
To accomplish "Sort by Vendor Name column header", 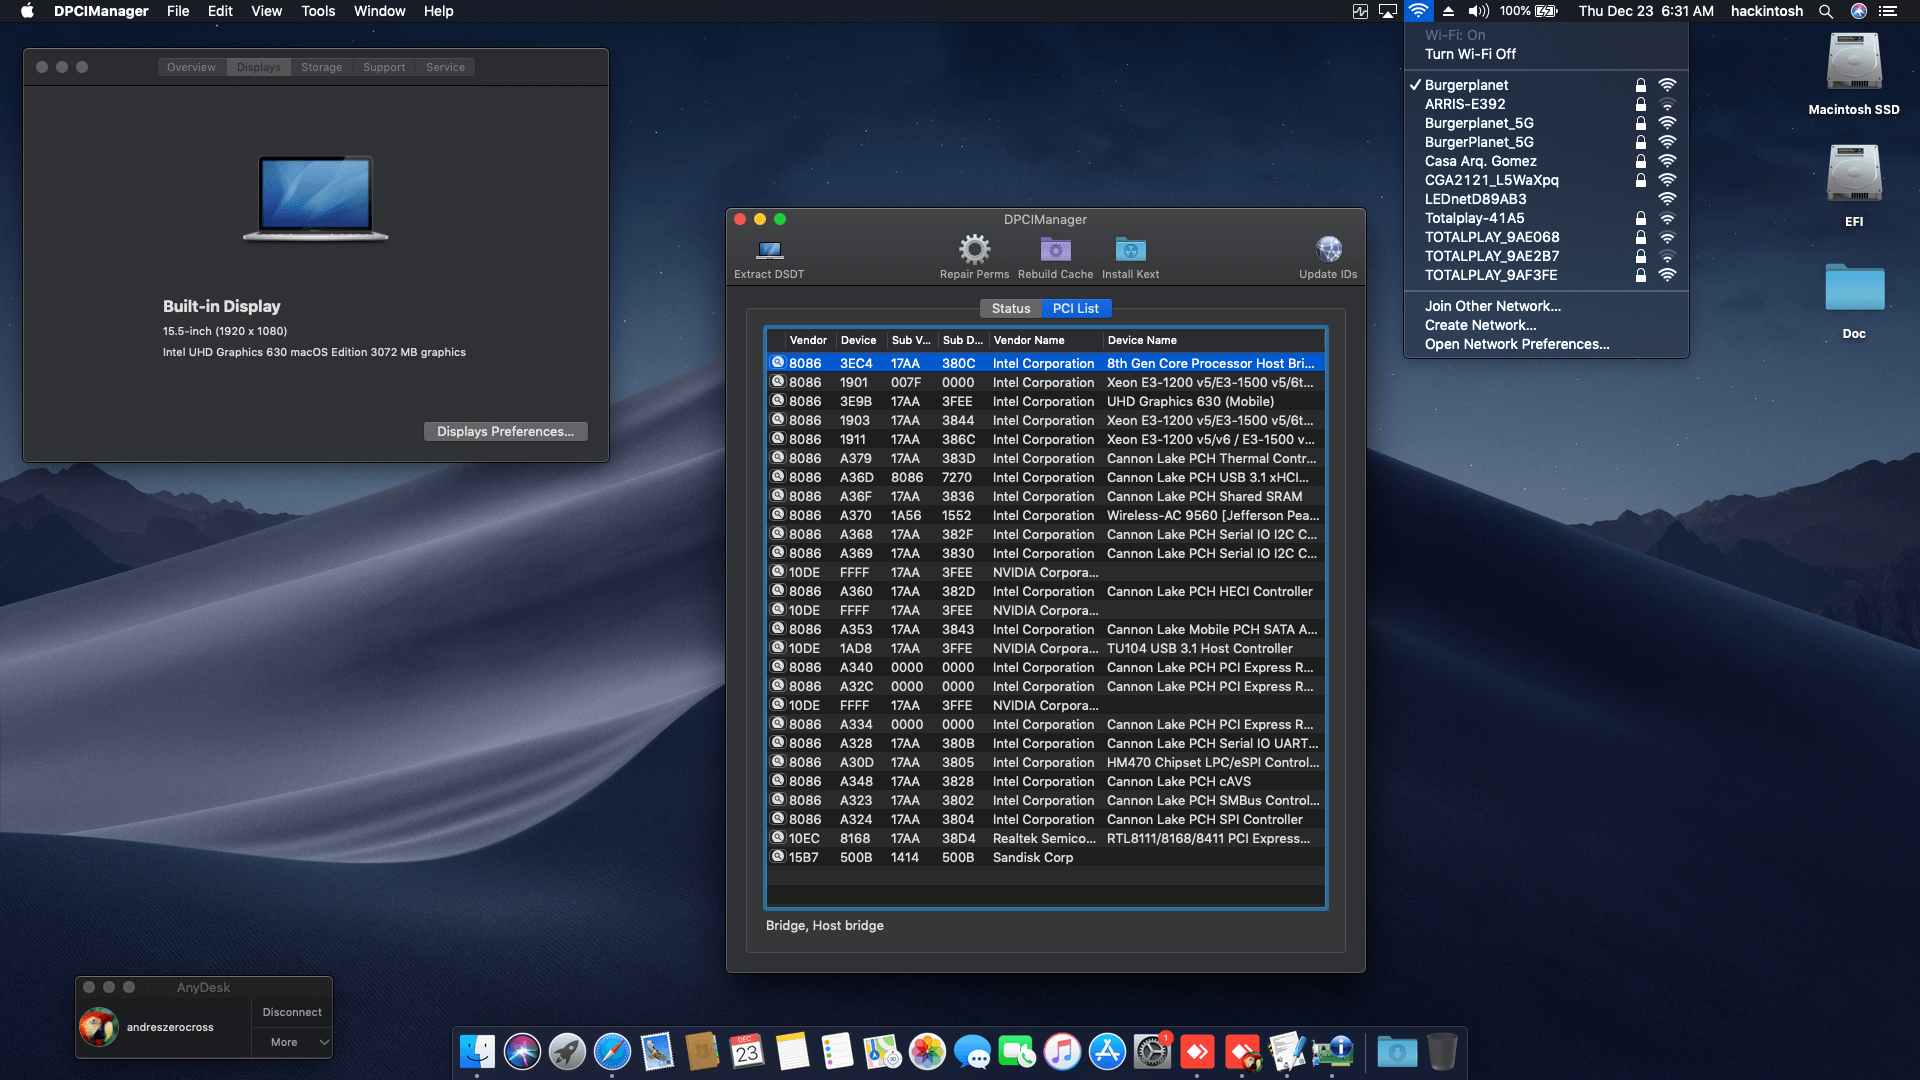I will (x=1046, y=340).
